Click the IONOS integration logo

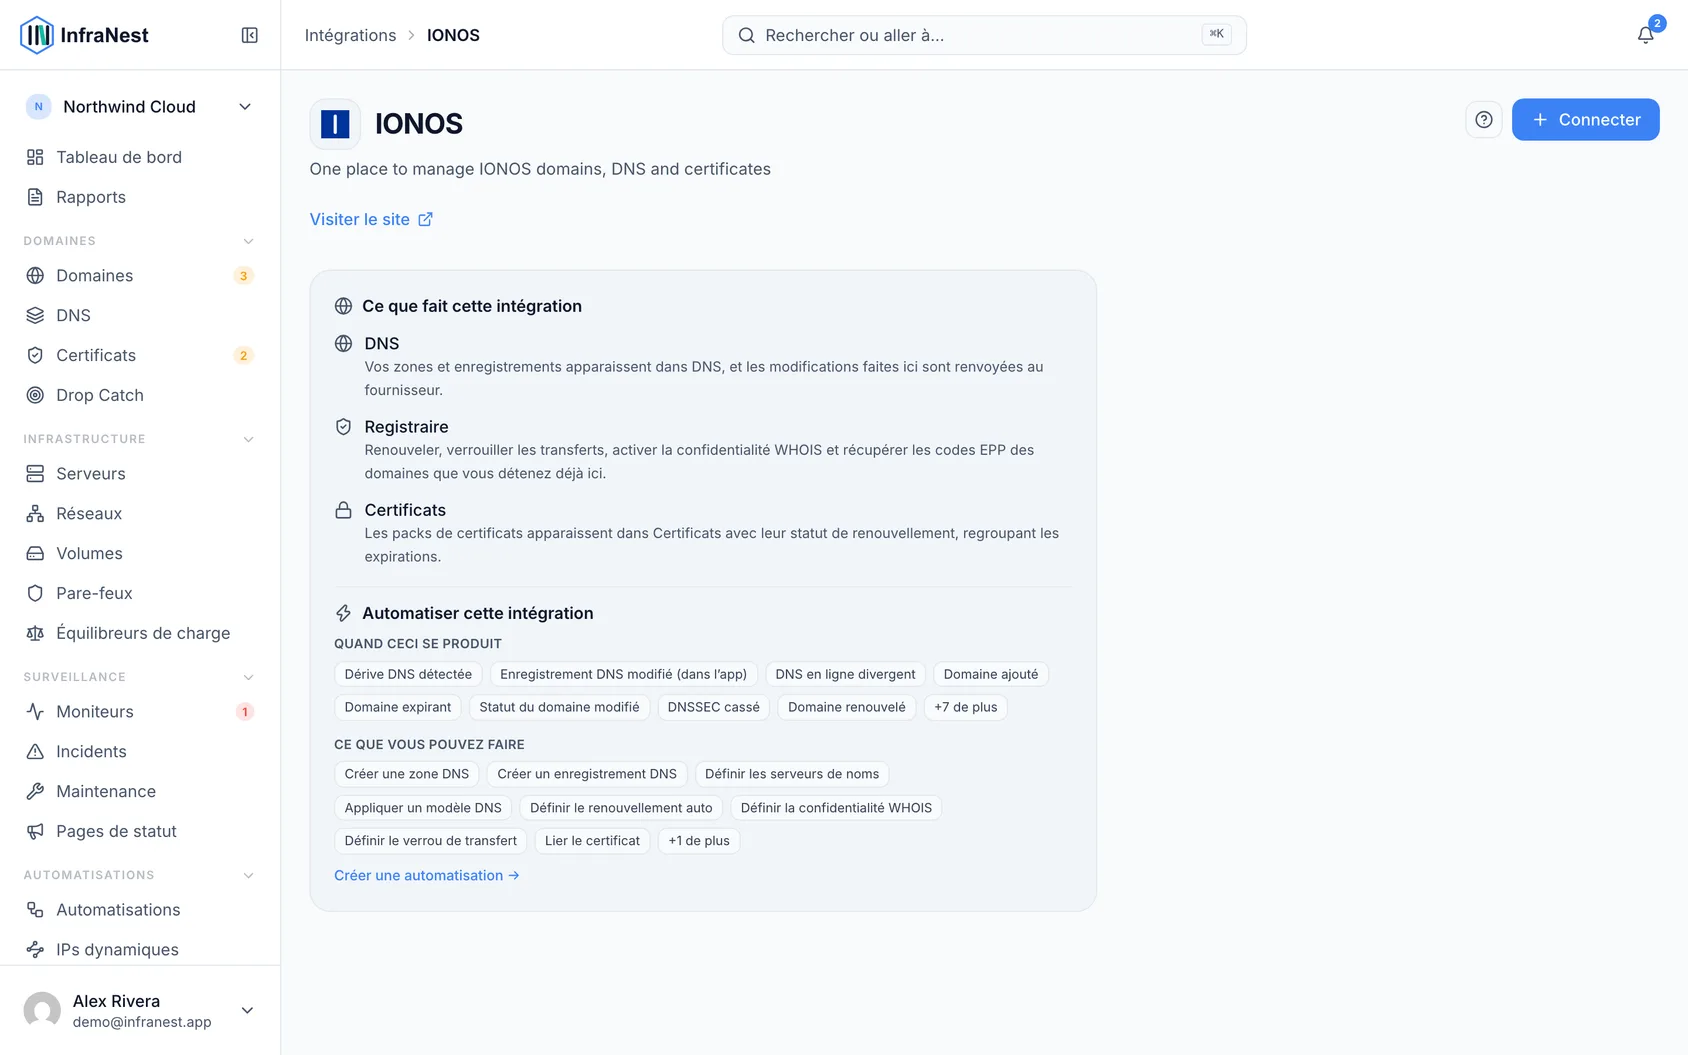335,124
